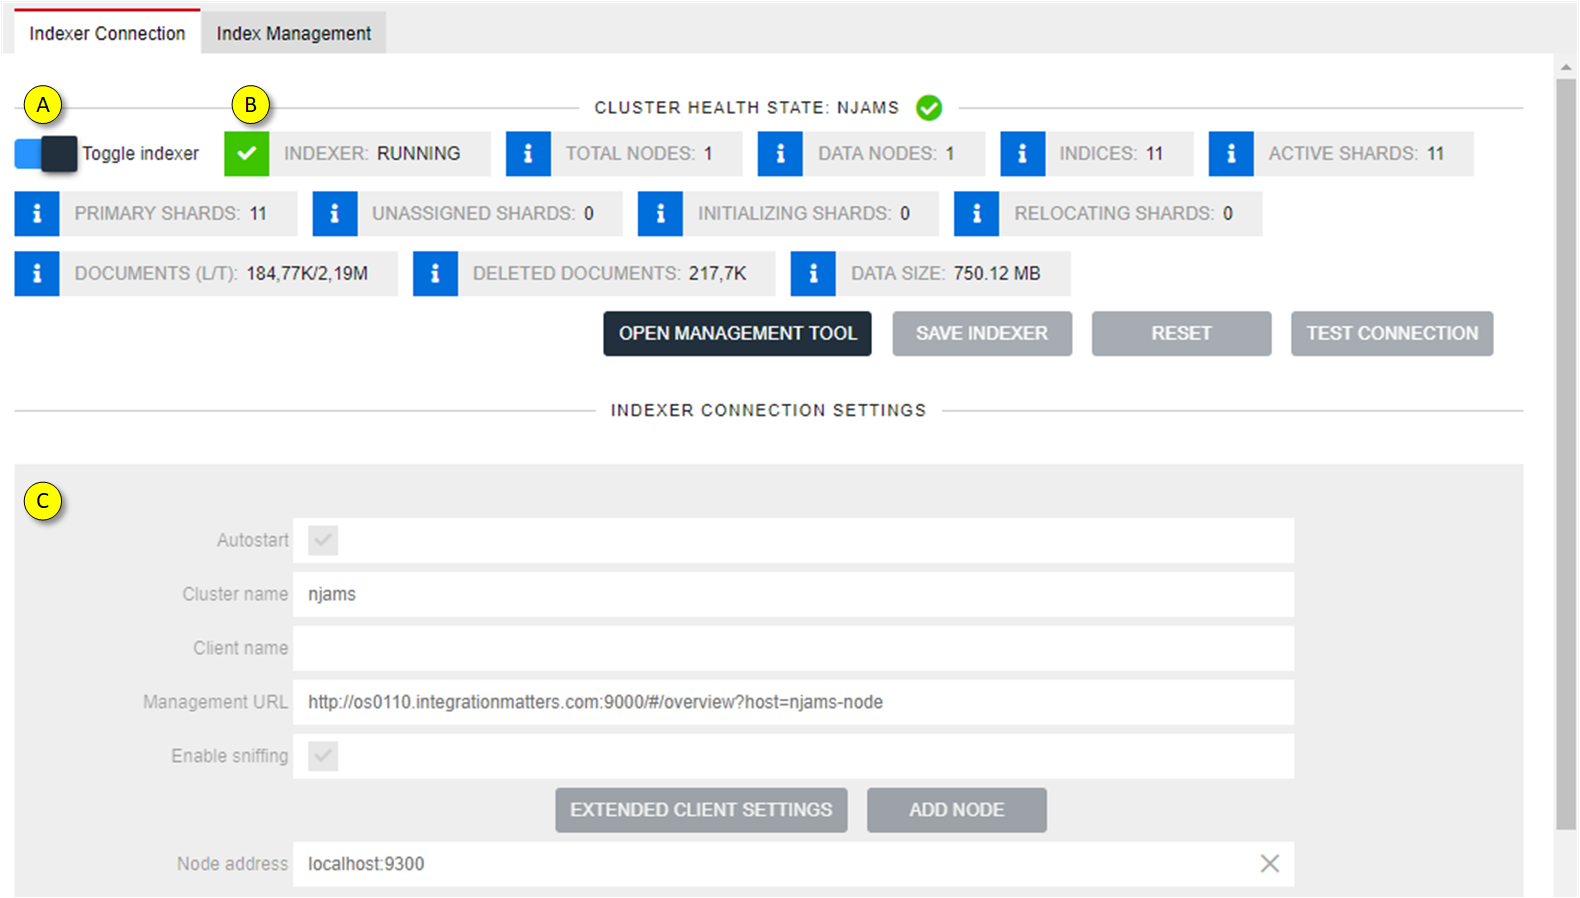Click the Deleted Documents info icon
This screenshot has width=1580, height=898.
(435, 274)
